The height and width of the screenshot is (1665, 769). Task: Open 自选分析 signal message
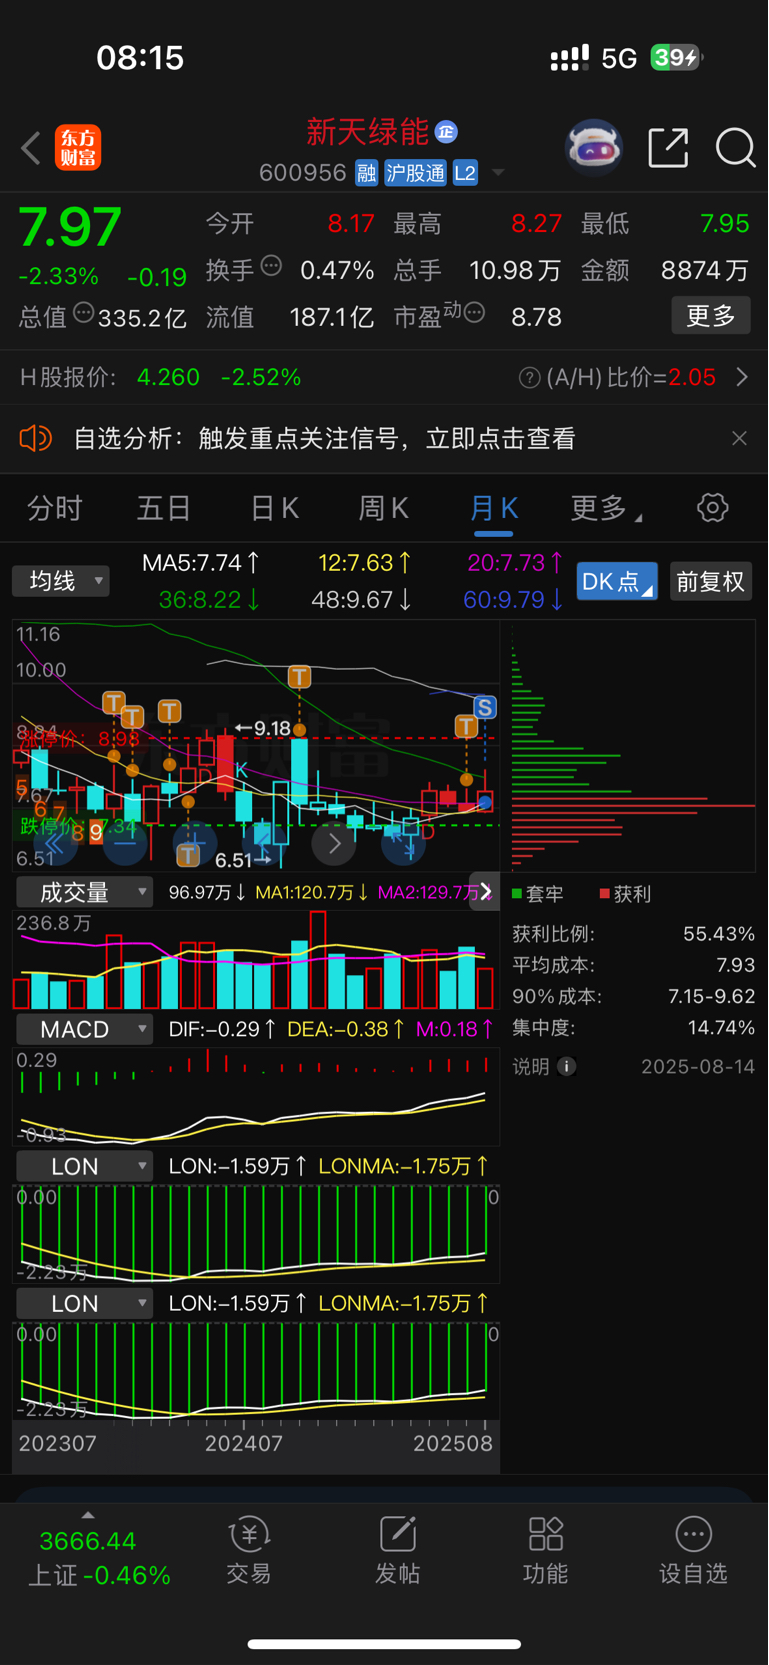(324, 438)
